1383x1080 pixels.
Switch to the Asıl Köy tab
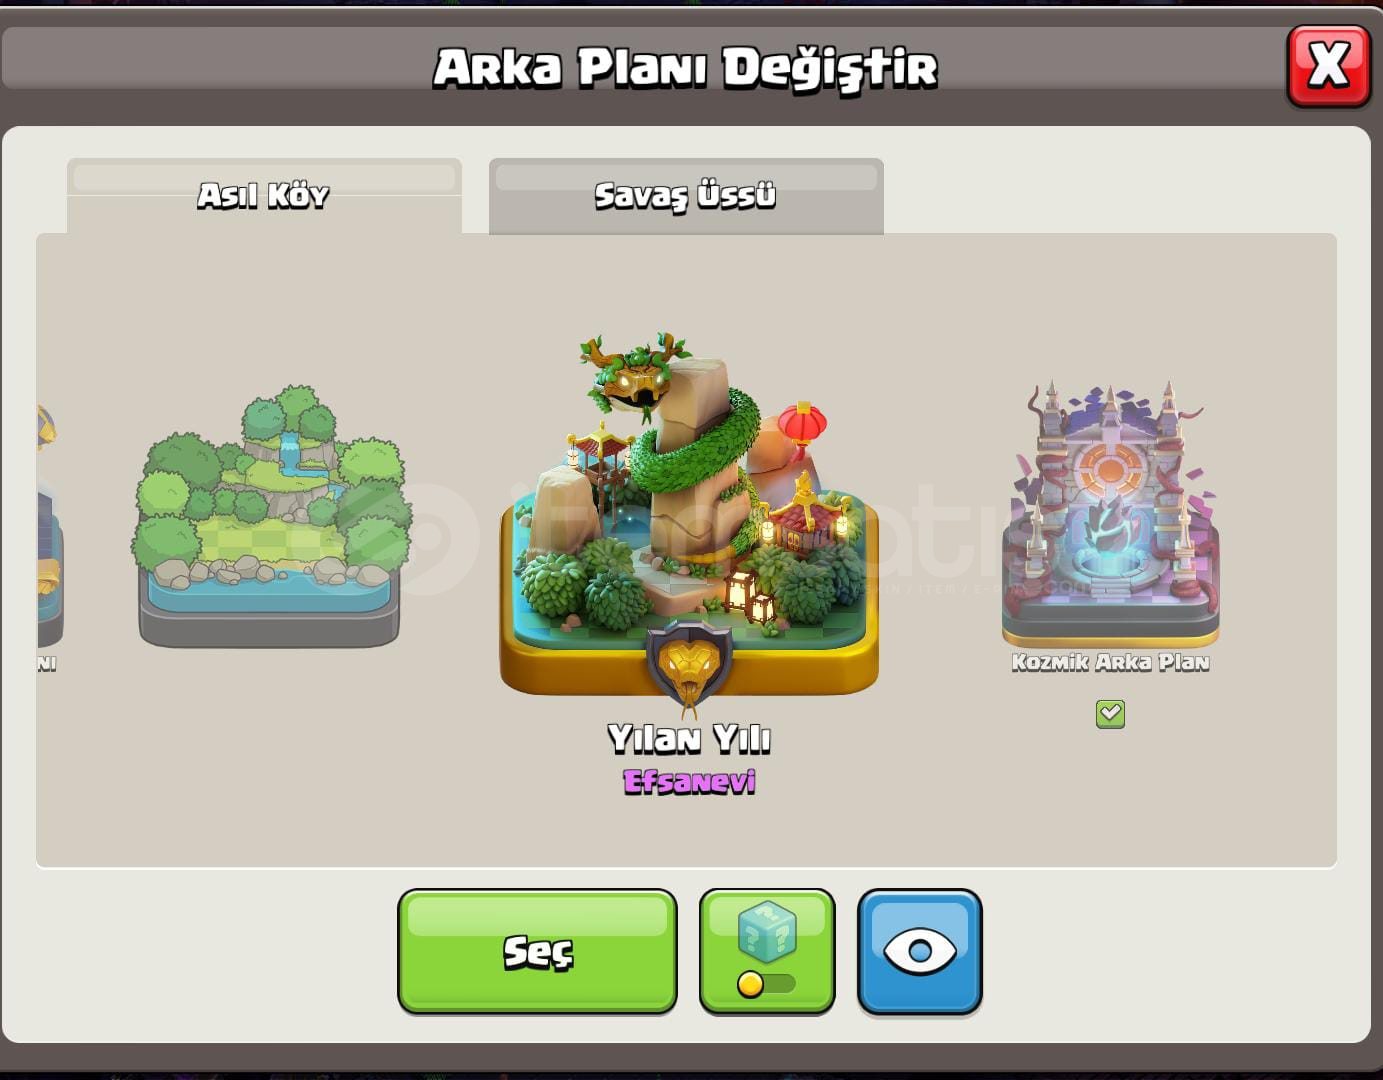[264, 195]
